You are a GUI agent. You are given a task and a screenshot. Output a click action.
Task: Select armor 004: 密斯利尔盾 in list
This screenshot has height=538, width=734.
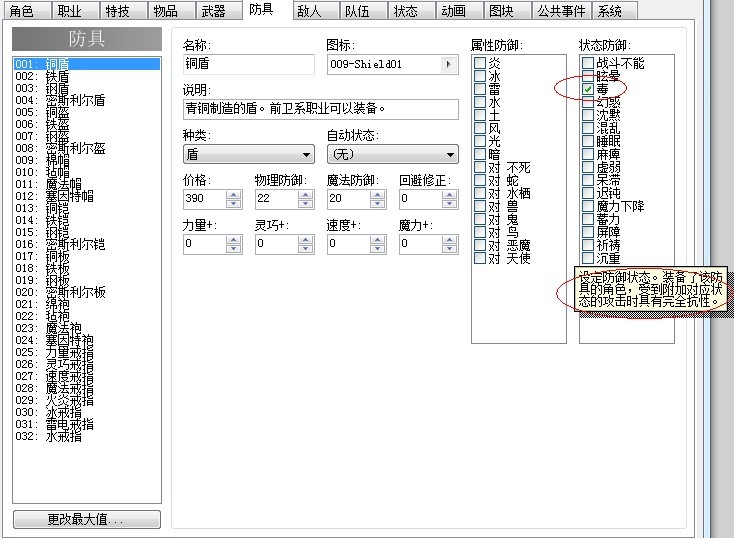tap(87, 100)
